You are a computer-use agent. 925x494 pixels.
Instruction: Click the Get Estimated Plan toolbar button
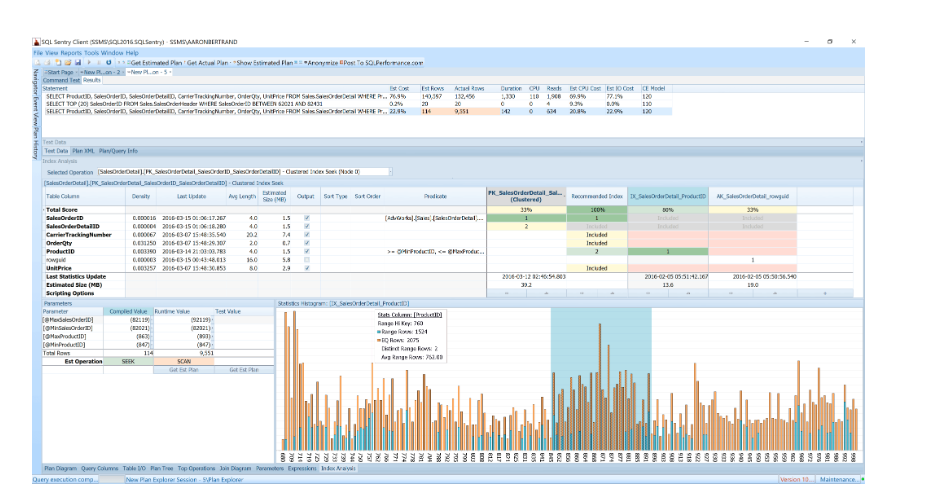(156, 62)
